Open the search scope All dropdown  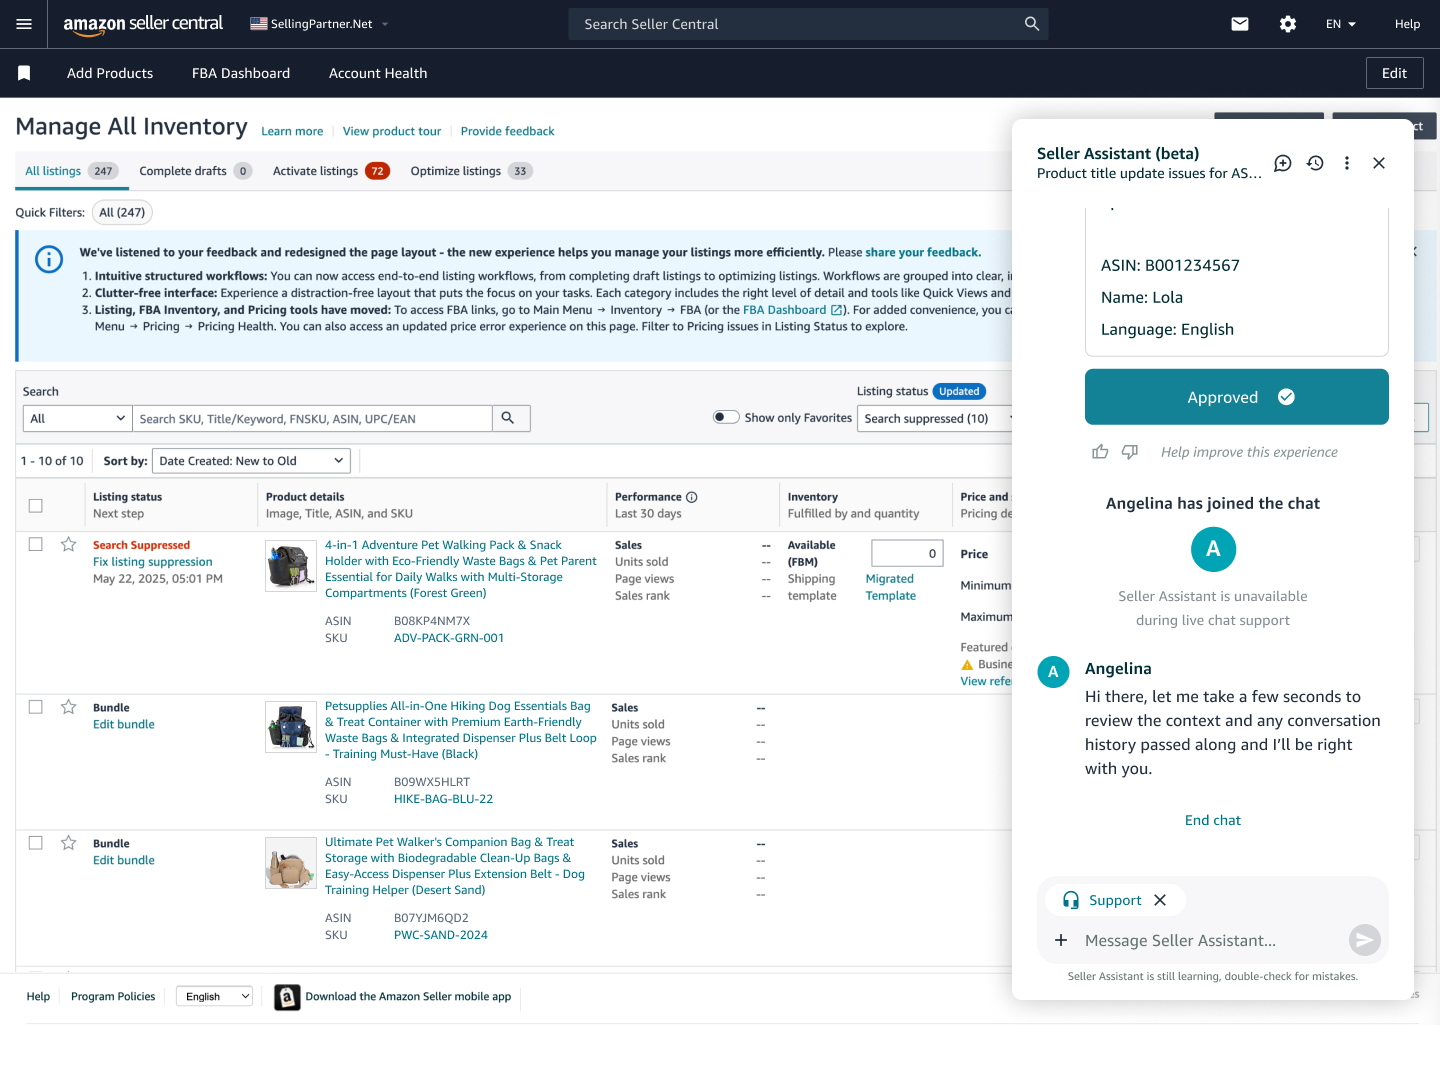point(78,419)
